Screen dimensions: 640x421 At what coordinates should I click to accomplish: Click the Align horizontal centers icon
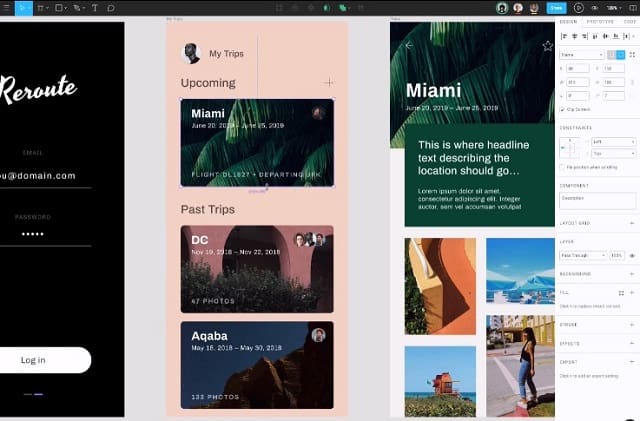(575, 36)
